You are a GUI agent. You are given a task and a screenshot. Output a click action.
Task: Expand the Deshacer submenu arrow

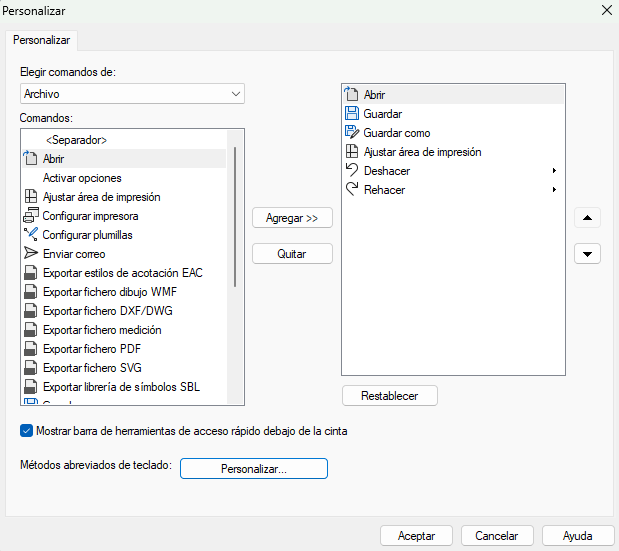click(x=554, y=171)
